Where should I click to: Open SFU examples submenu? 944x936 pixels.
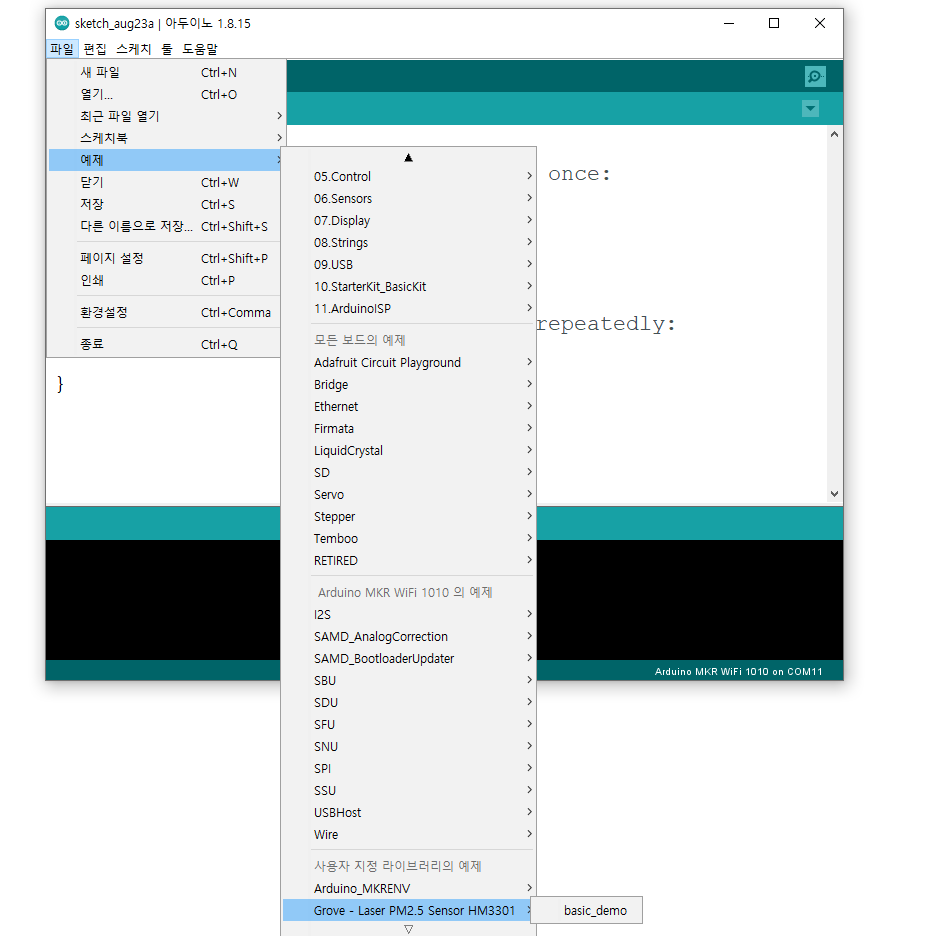[x=409, y=724]
